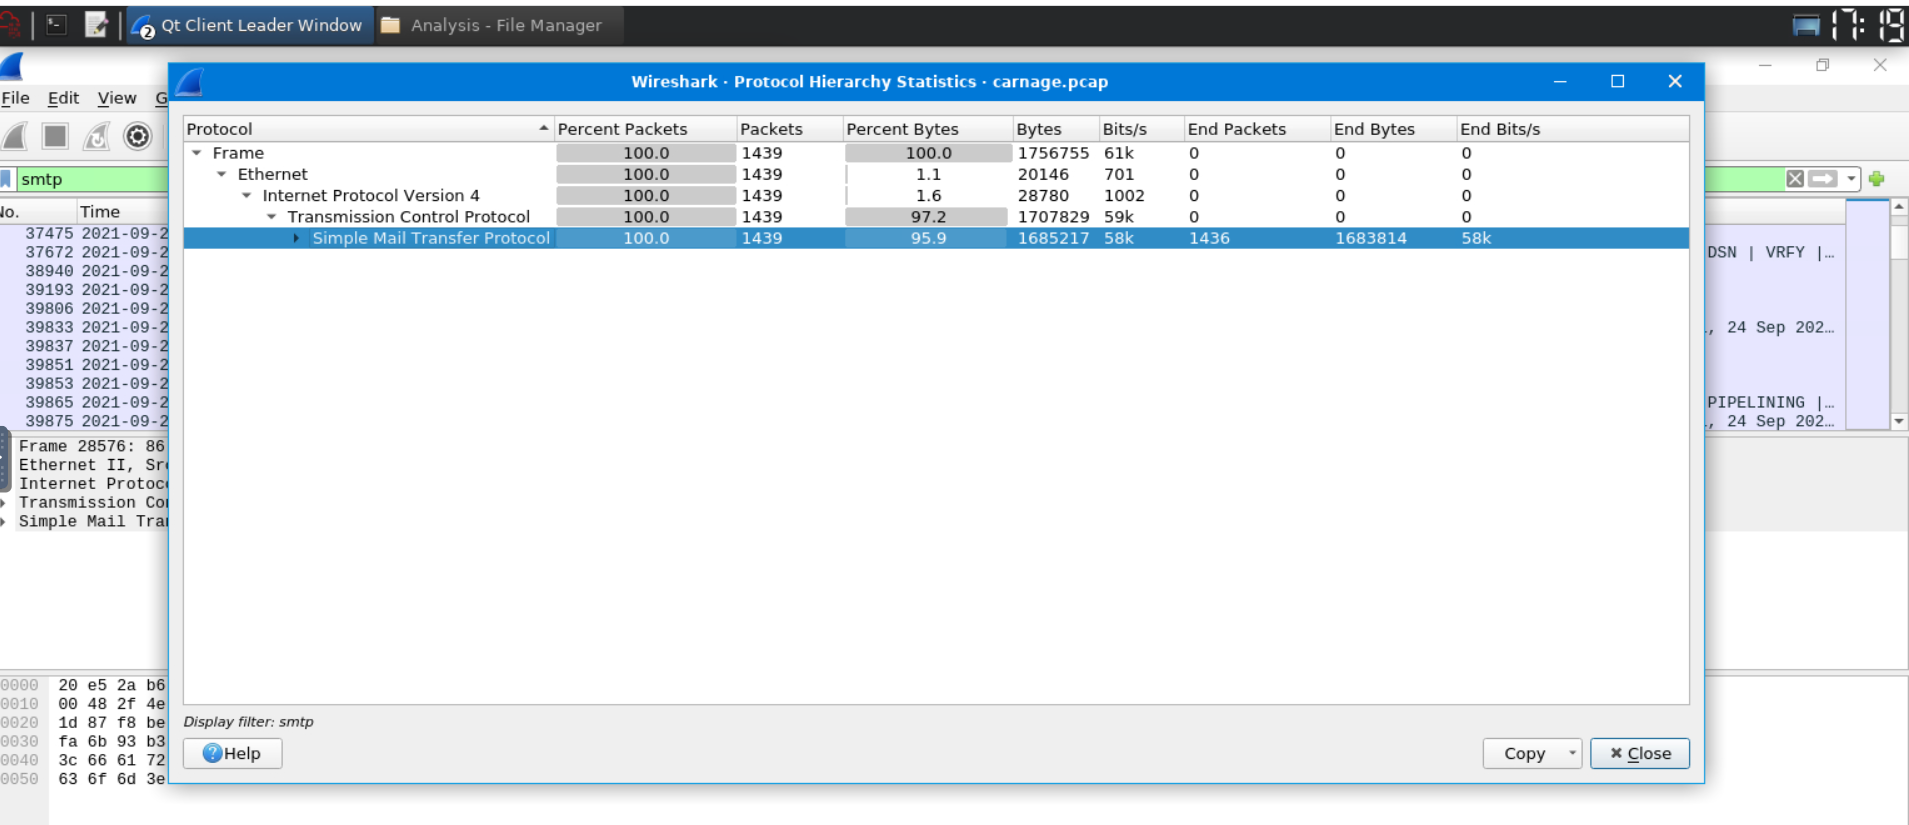Click the Display filter: smtp label
This screenshot has width=1909, height=825.
click(248, 722)
